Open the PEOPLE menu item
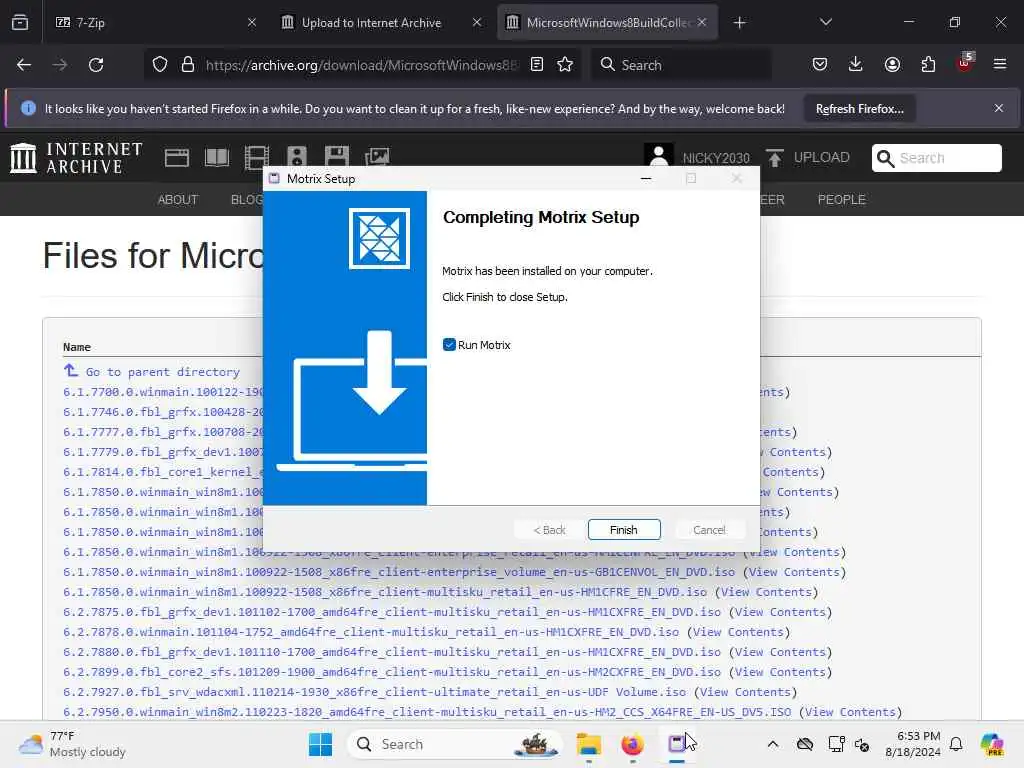1024x768 pixels. (x=841, y=200)
